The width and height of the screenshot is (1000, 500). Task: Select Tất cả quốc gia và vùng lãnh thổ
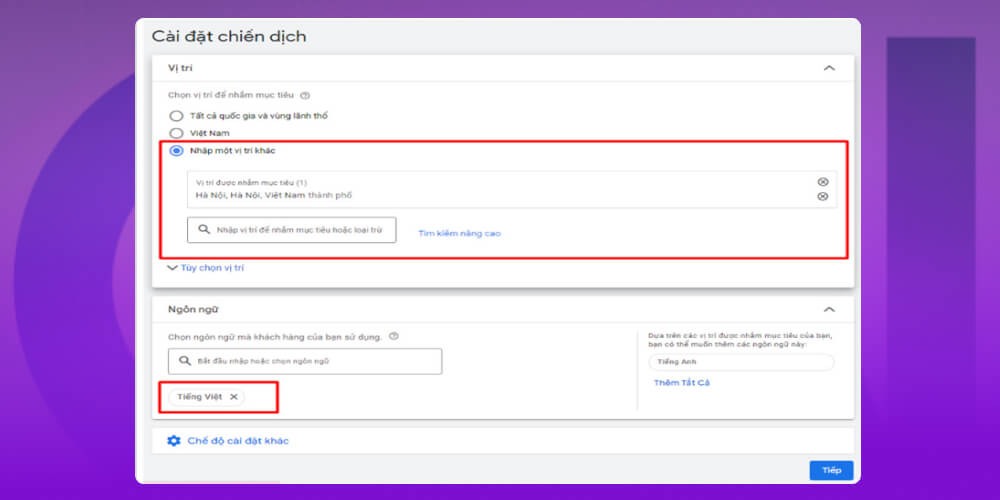tap(176, 116)
